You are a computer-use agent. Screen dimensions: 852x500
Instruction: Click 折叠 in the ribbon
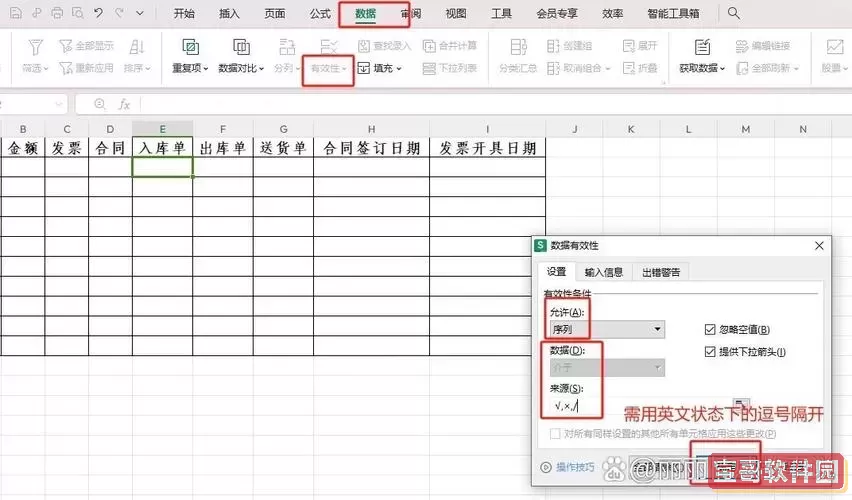[640, 68]
